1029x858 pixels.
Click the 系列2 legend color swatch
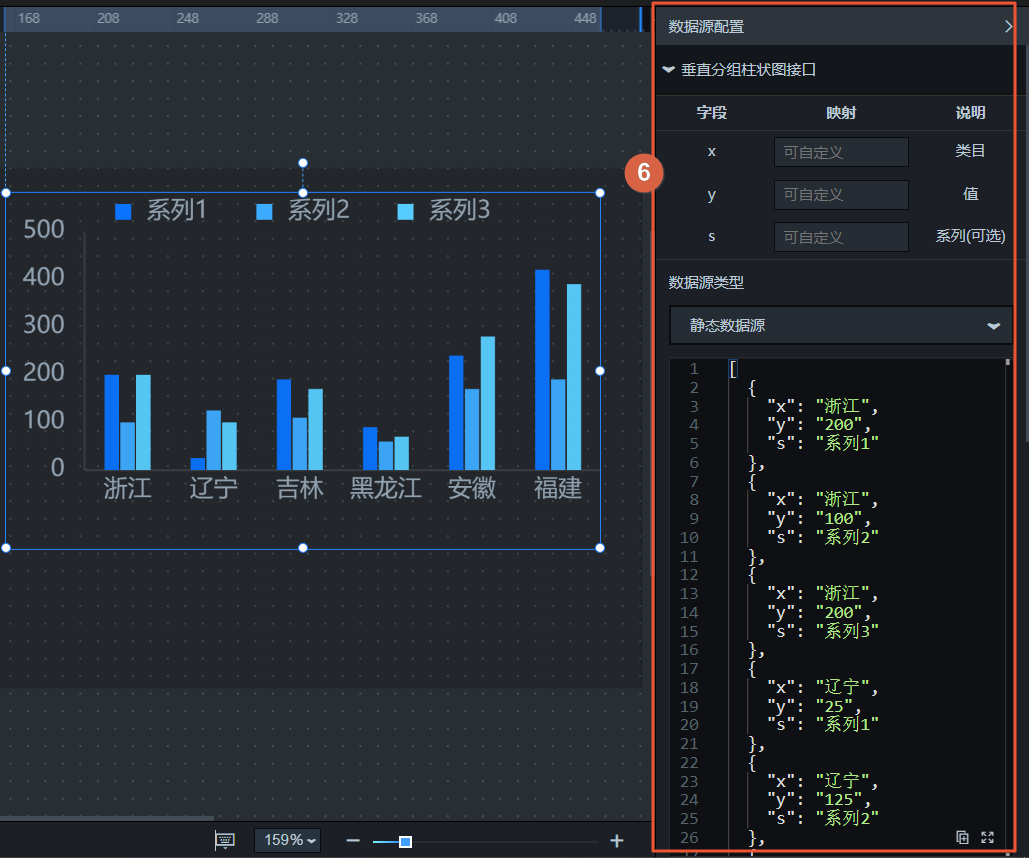(x=264, y=211)
